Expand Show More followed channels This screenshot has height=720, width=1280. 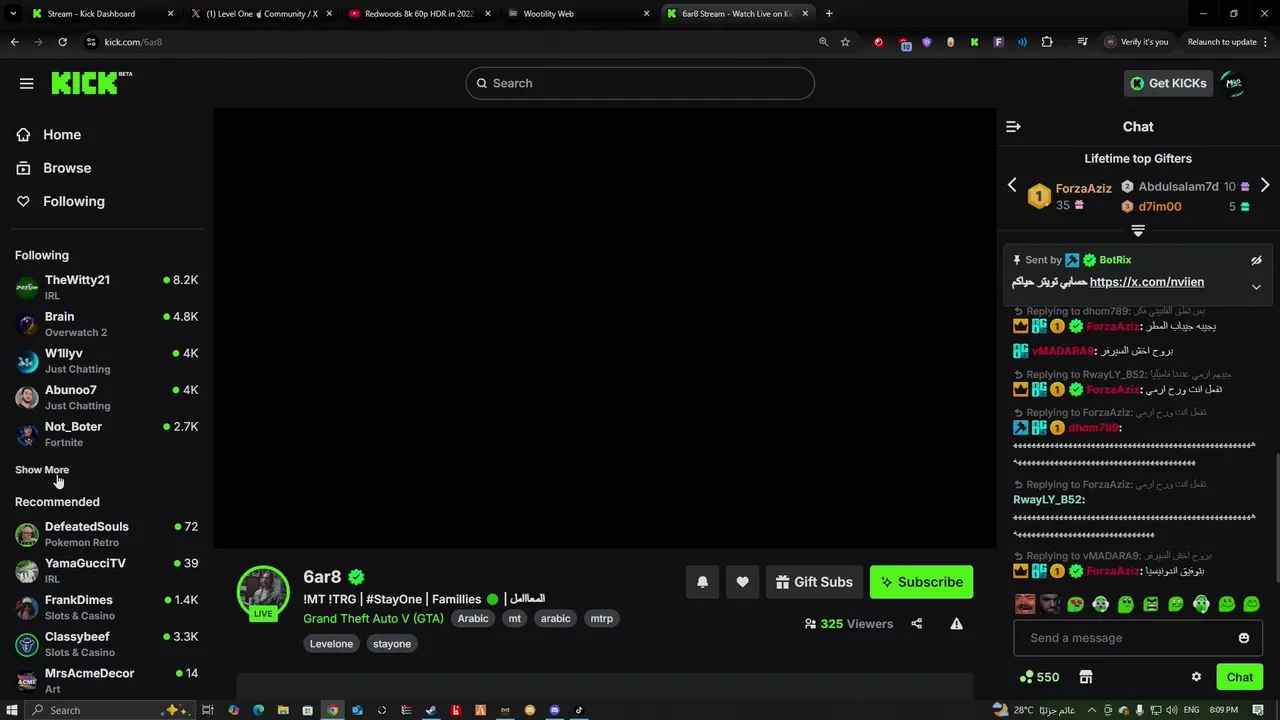point(42,470)
